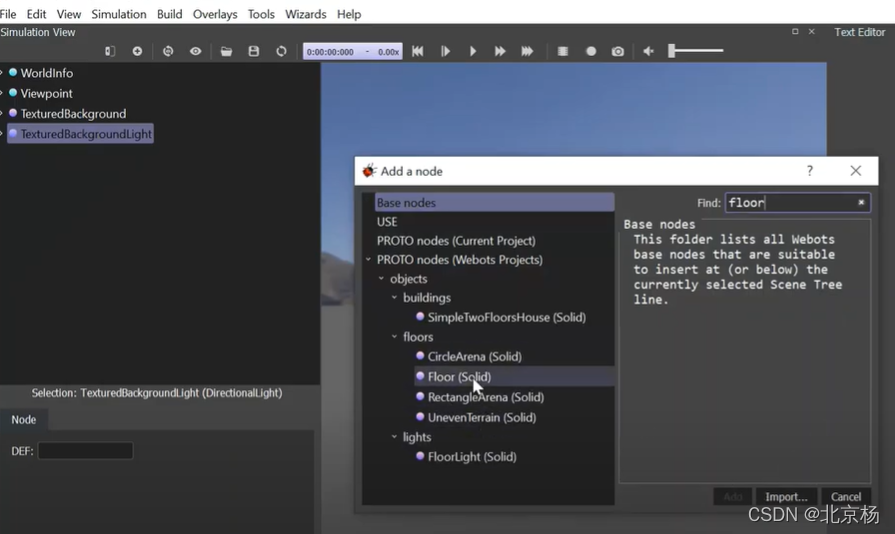
Task: Run simulation at fastest speed
Action: point(527,51)
